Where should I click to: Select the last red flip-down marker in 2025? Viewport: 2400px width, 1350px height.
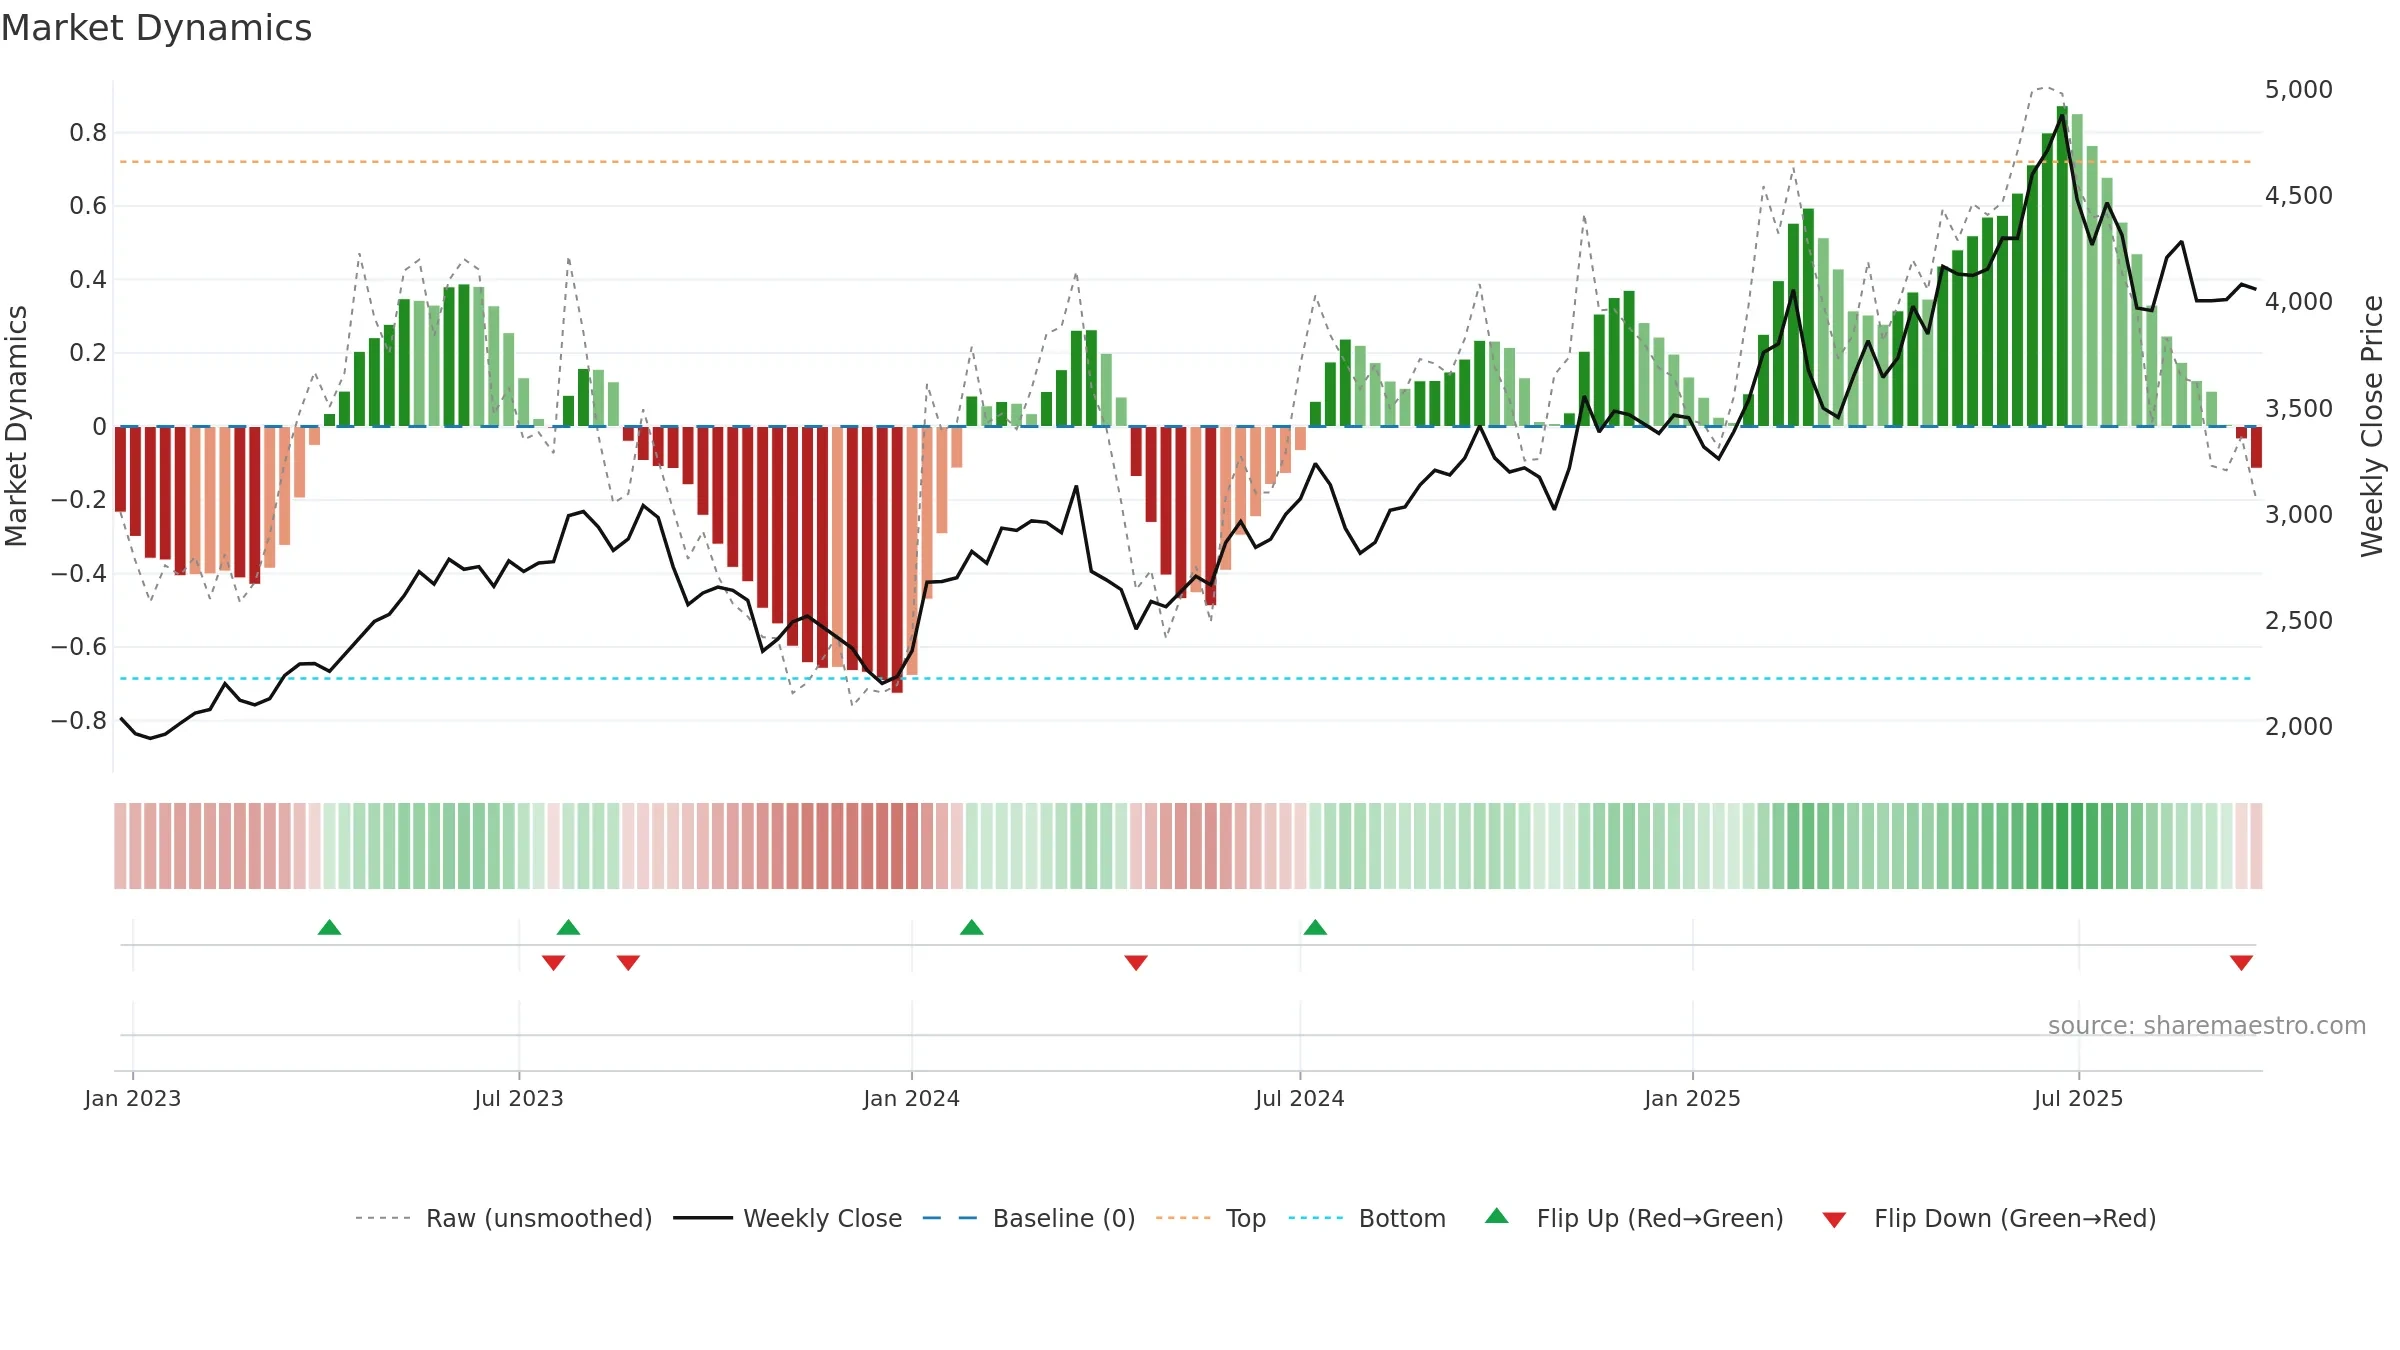[2241, 963]
